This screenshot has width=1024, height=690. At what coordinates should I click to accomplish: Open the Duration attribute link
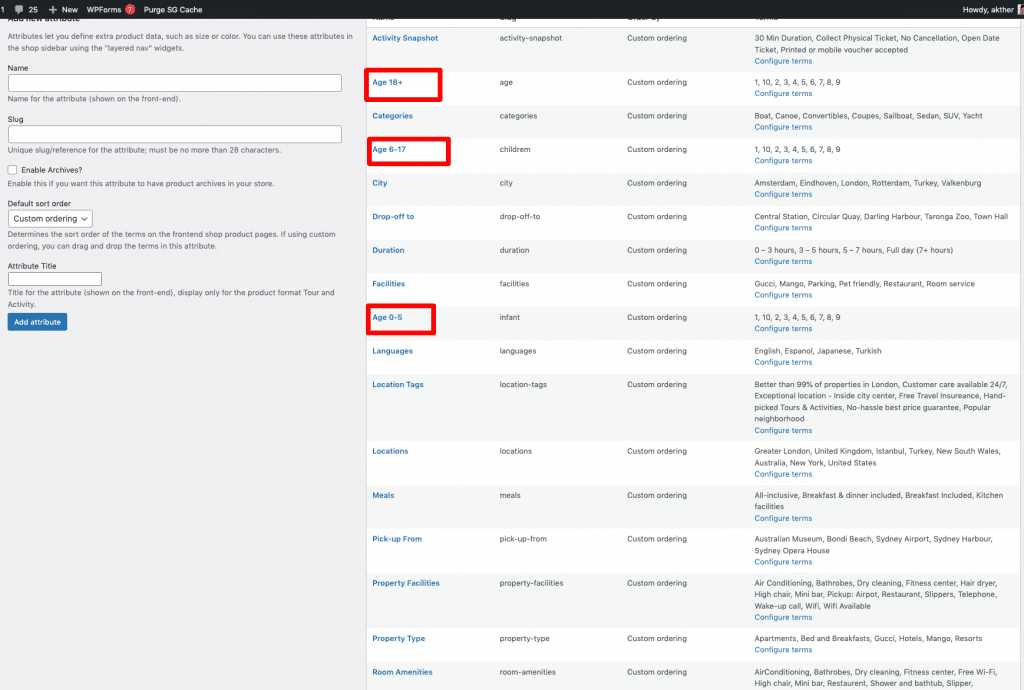pos(388,250)
